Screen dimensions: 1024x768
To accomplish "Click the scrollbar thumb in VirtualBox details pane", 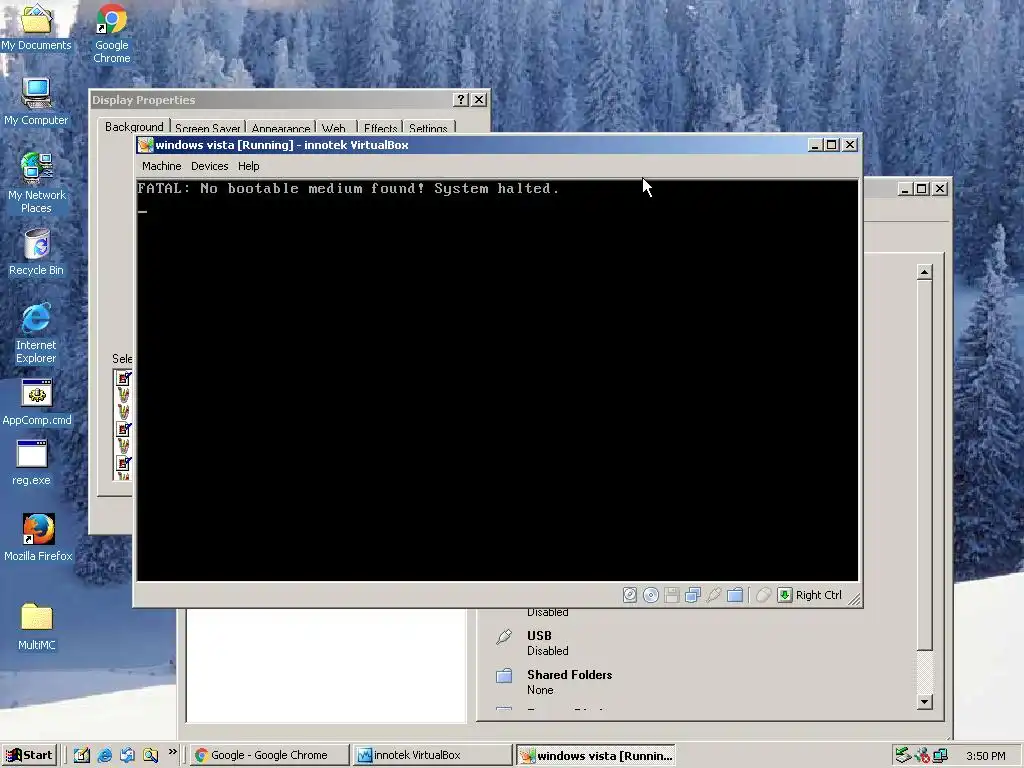I will (x=924, y=465).
